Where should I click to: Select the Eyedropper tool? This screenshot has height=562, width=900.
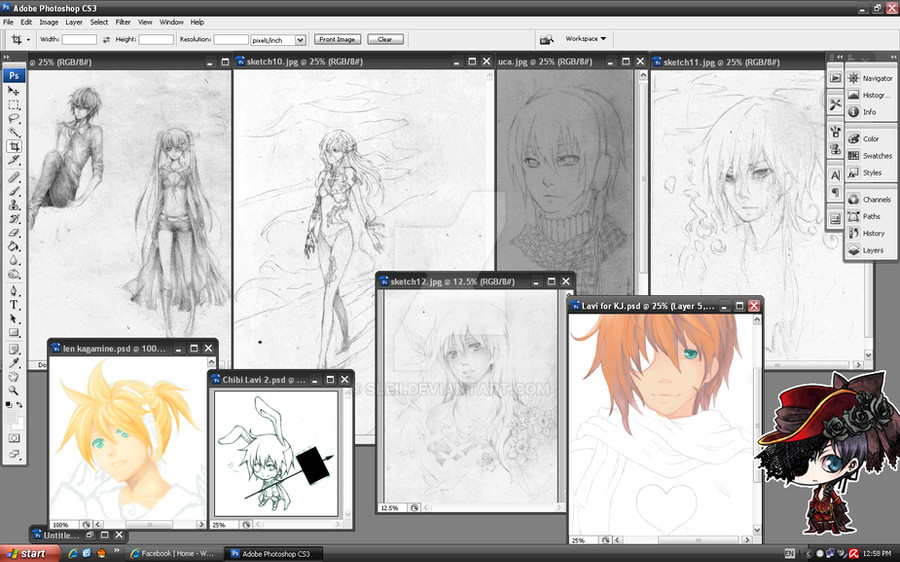point(14,363)
